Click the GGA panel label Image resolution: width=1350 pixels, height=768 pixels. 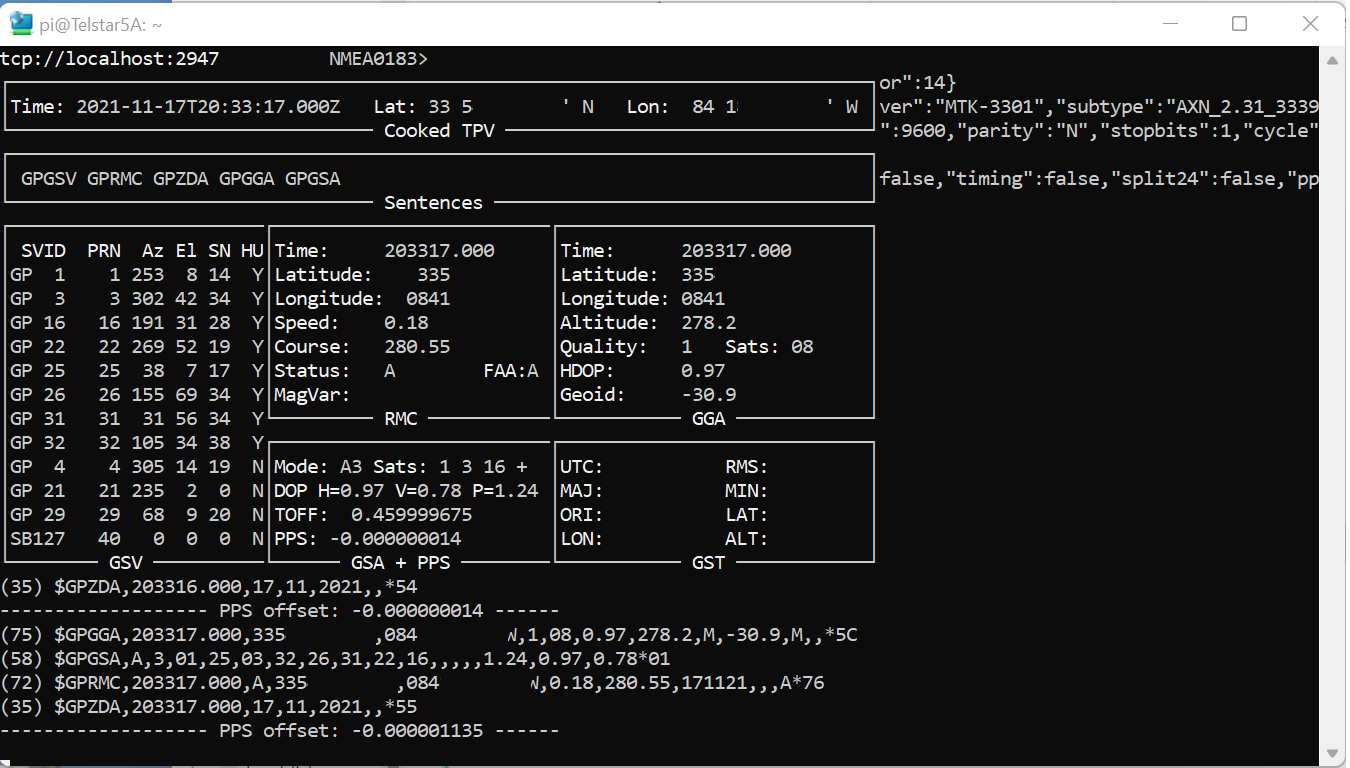710,418
